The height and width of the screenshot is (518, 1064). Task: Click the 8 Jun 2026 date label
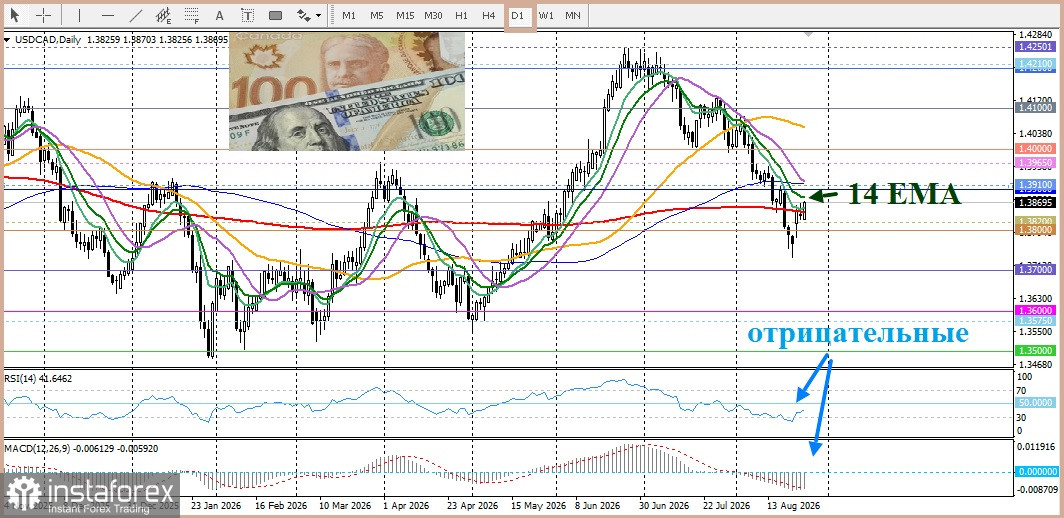pyautogui.click(x=597, y=506)
